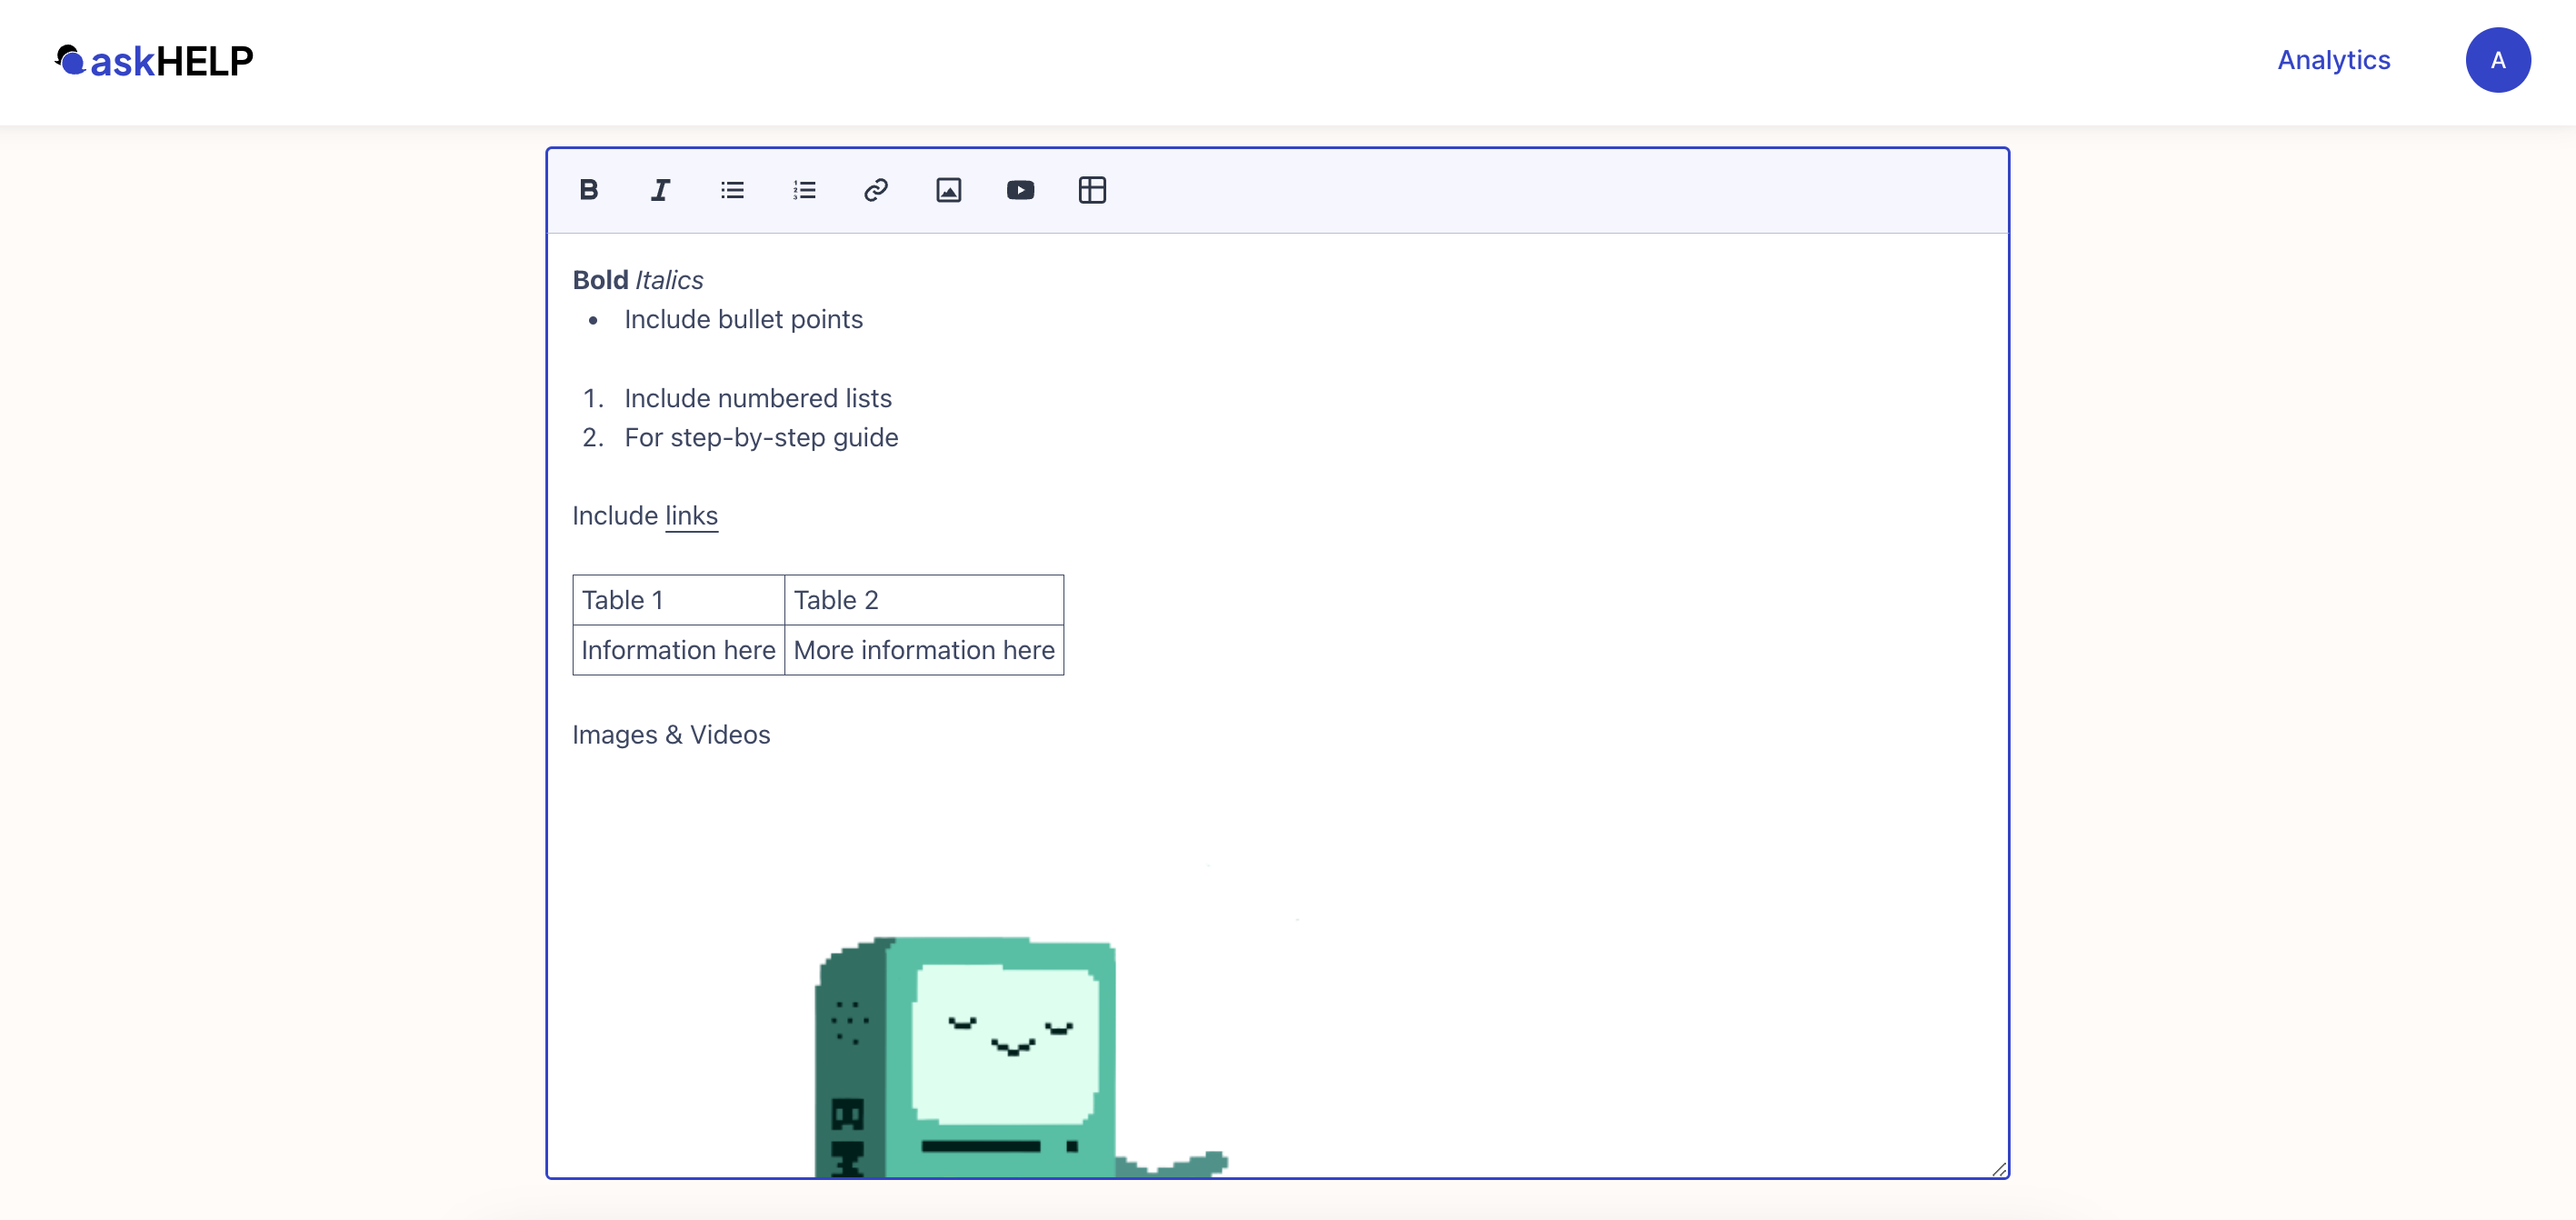Click the 'More information here' cell
Screen dimensions: 2576x1220
[923, 650]
